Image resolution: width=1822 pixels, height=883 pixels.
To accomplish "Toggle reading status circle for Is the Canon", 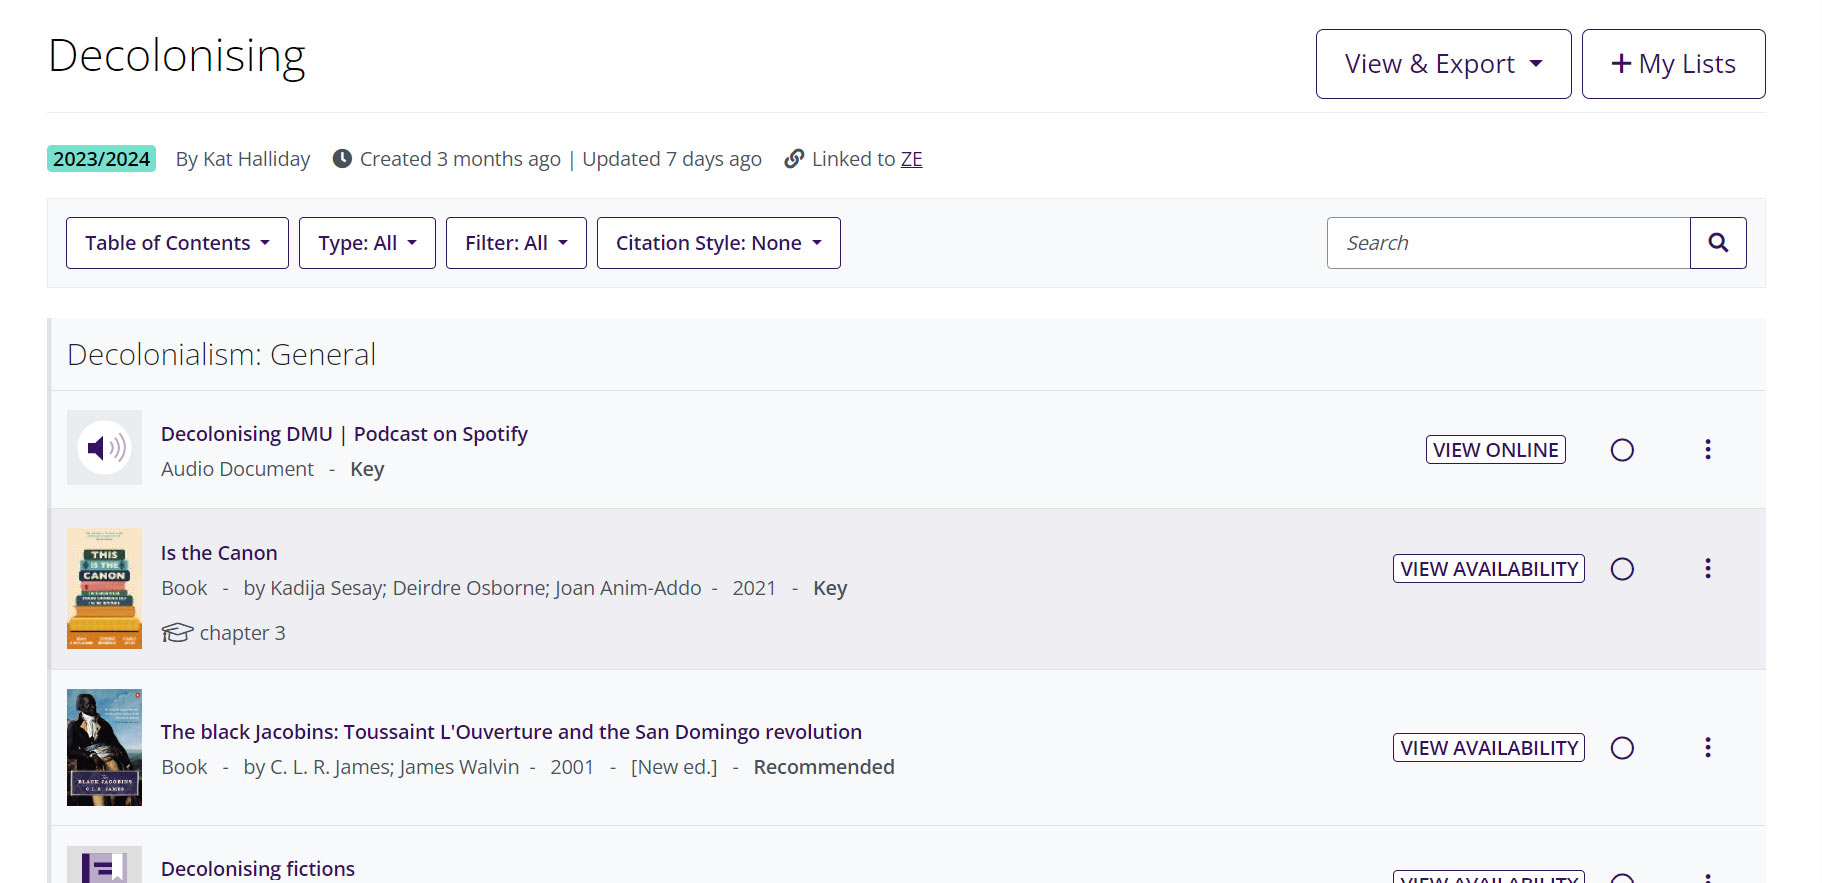I will coord(1622,569).
